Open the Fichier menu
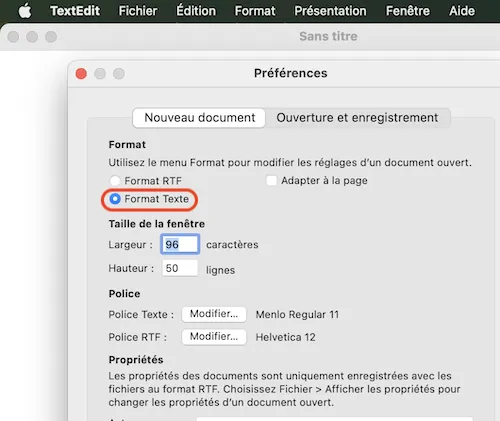This screenshot has height=421, width=500. [x=138, y=11]
